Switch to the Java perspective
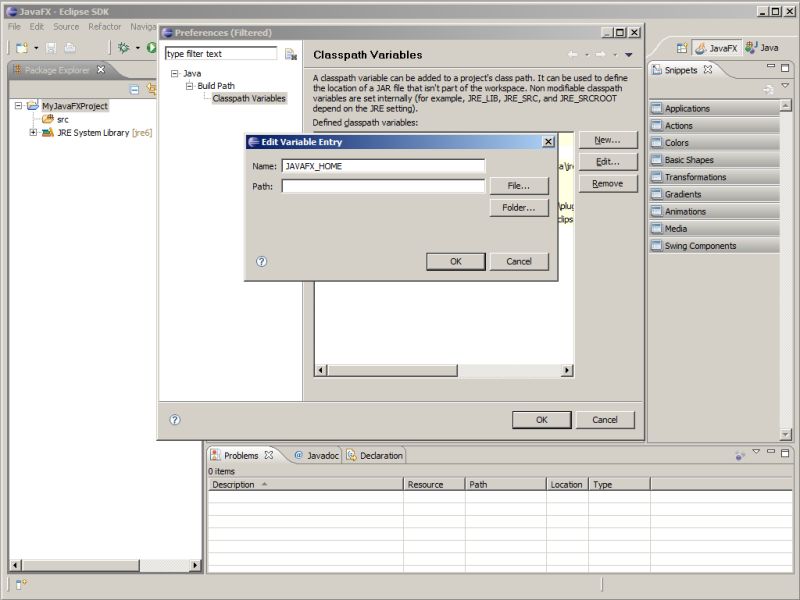This screenshot has height=600, width=800. pos(762,48)
